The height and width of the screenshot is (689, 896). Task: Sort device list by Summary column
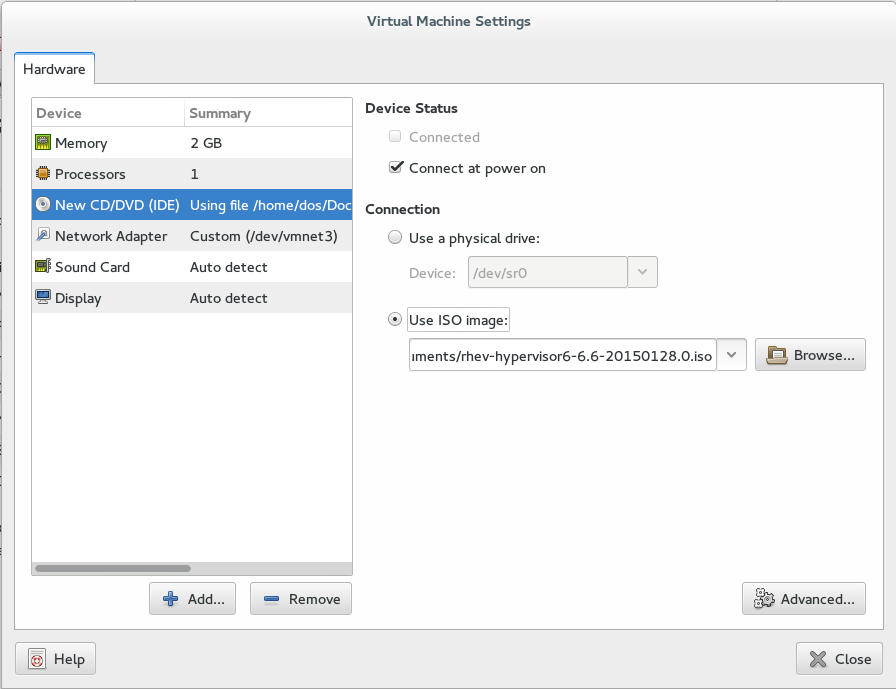coord(267,113)
